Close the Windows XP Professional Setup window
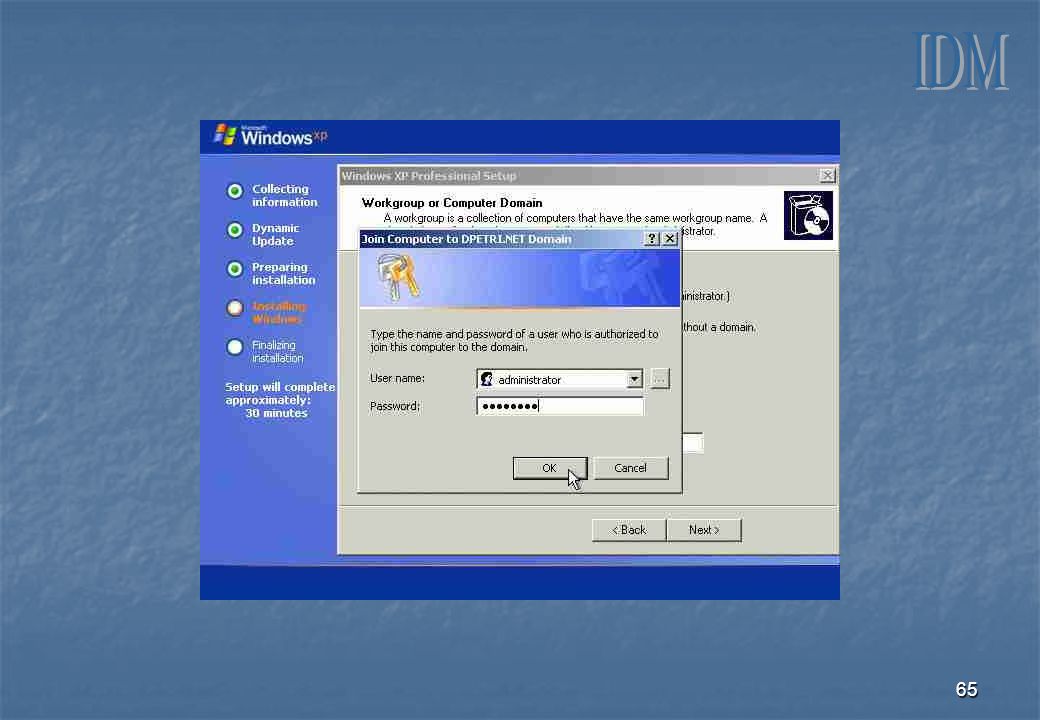Viewport: 1040px width, 720px height. (x=827, y=175)
